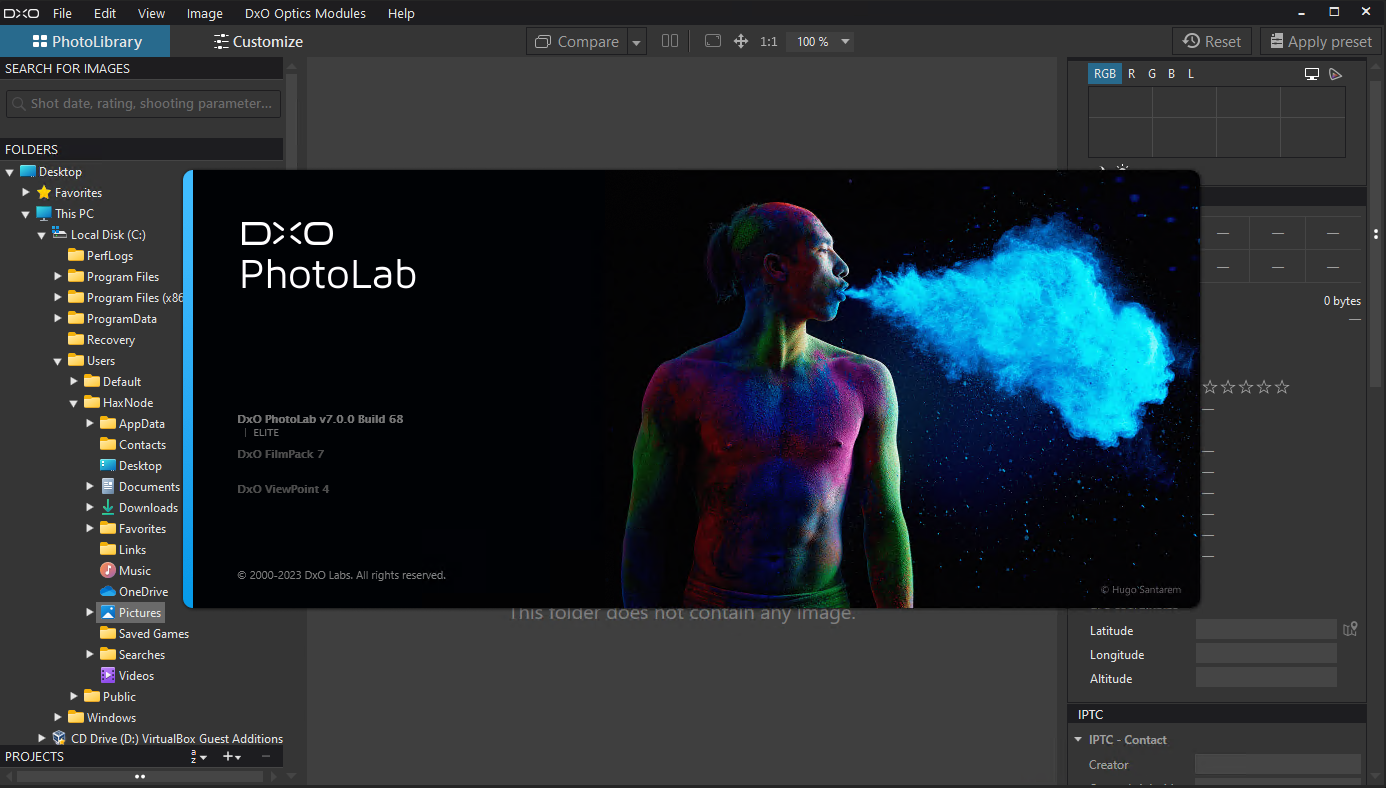
Task: Click the soft proofing icon beside monitor
Action: (1335, 74)
